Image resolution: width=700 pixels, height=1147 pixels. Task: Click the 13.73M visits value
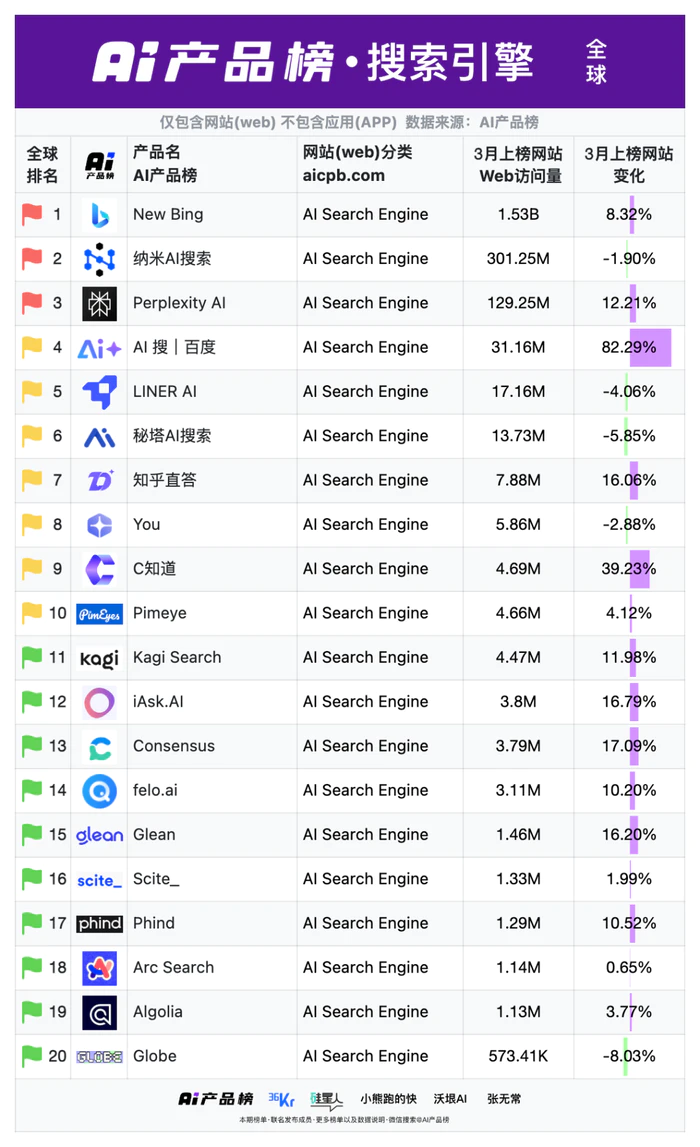click(x=519, y=436)
